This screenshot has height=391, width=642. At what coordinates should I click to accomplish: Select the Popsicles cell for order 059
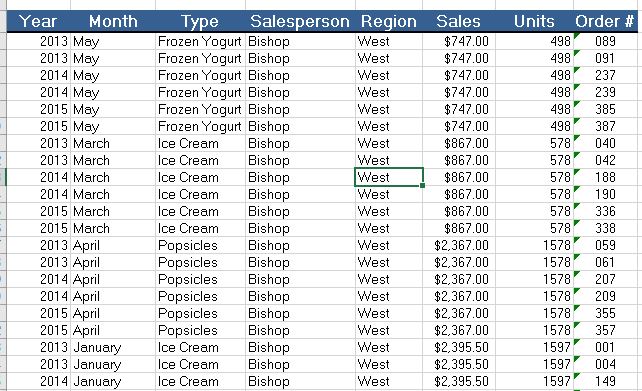pos(201,245)
